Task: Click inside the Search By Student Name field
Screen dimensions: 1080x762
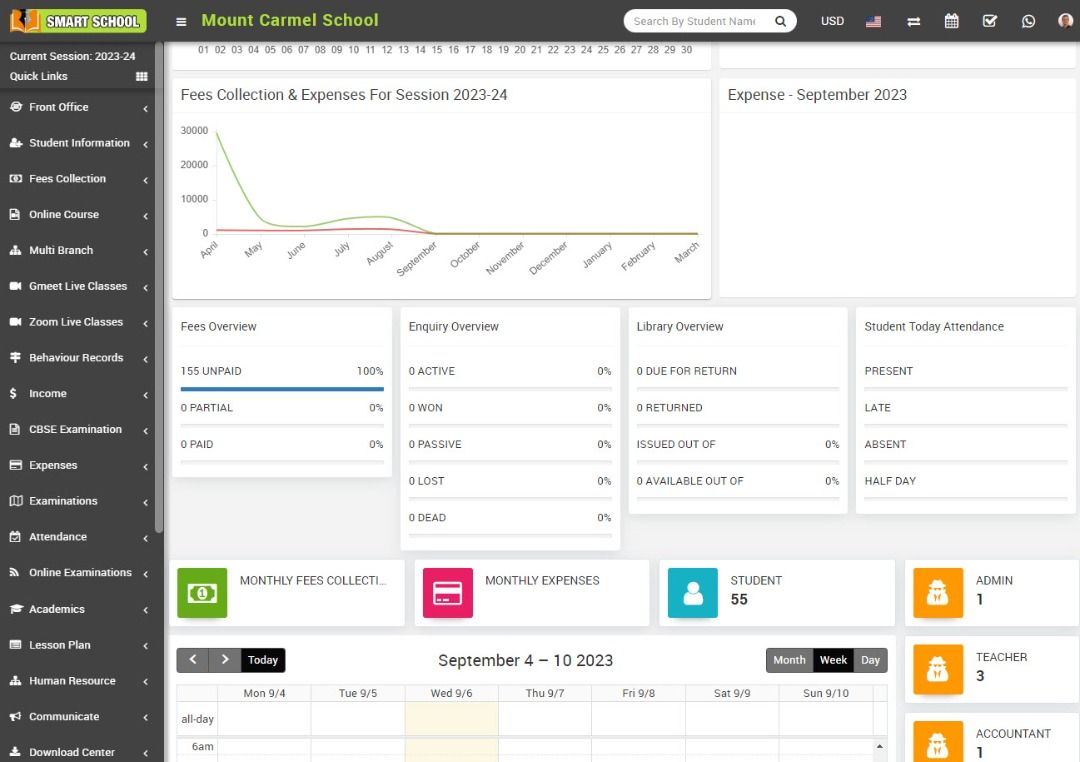Action: click(x=700, y=20)
